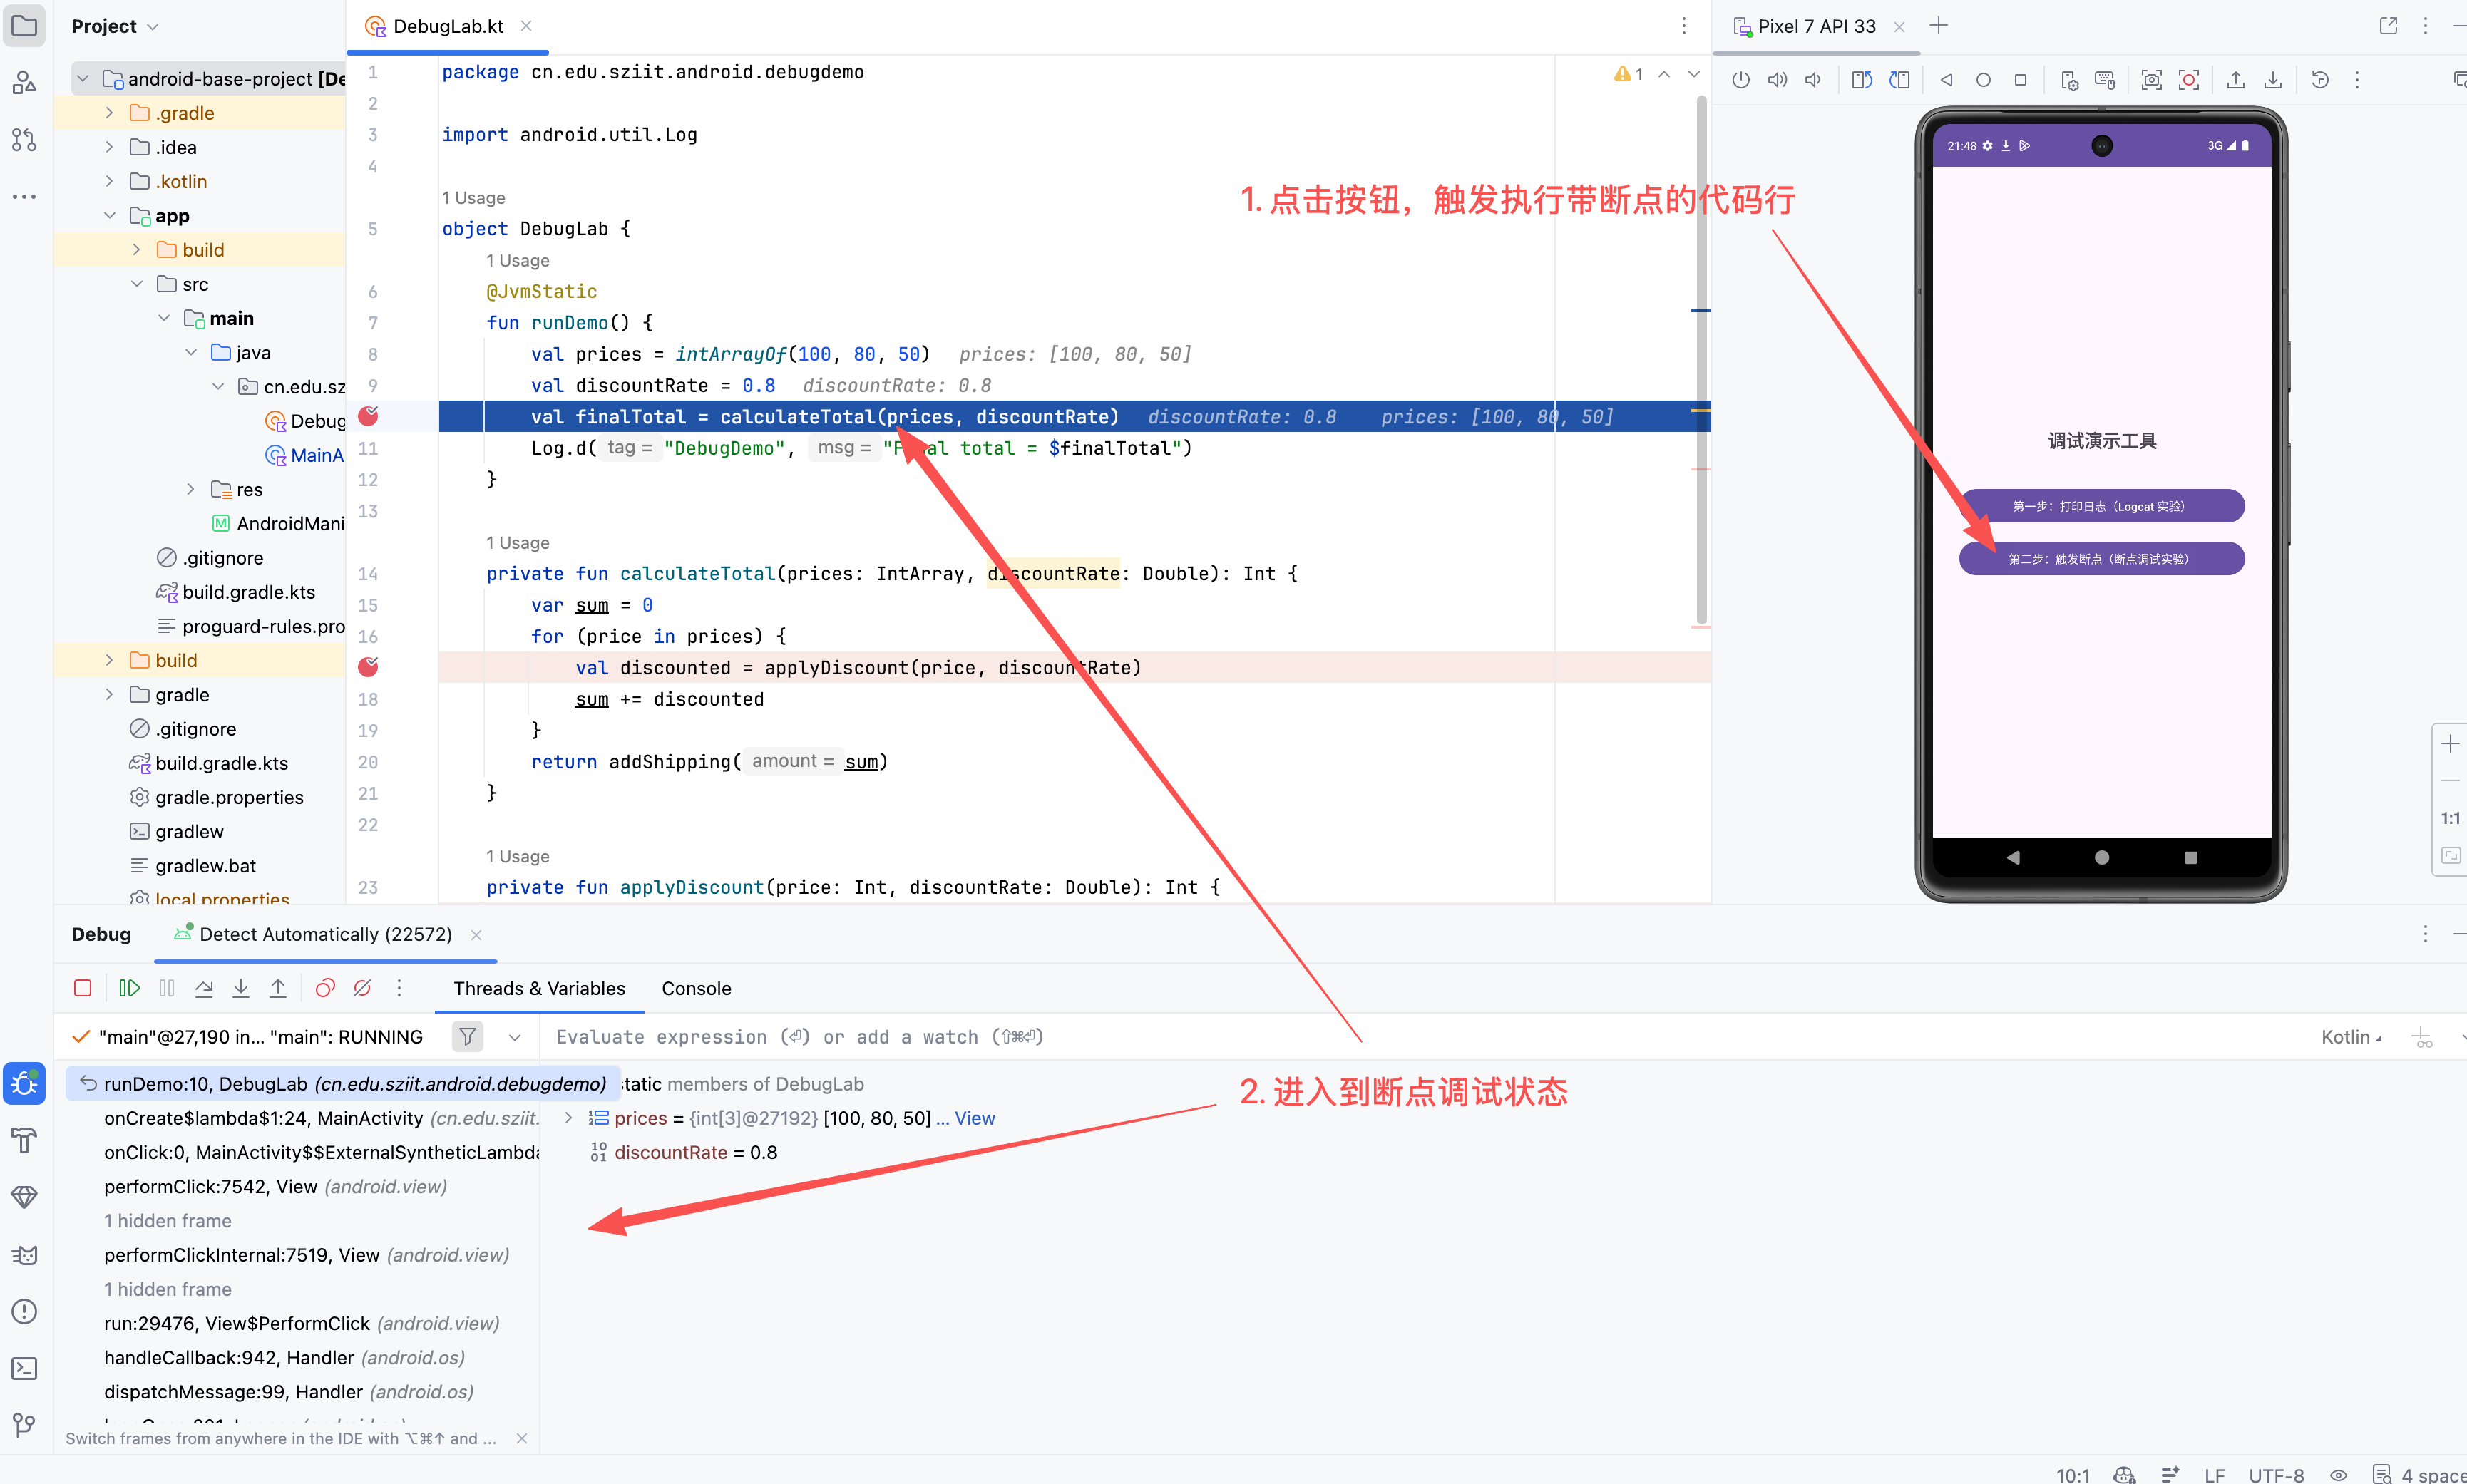Open MainActivity file in project tree
The image size is (2467, 1484).
pyautogui.click(x=305, y=455)
